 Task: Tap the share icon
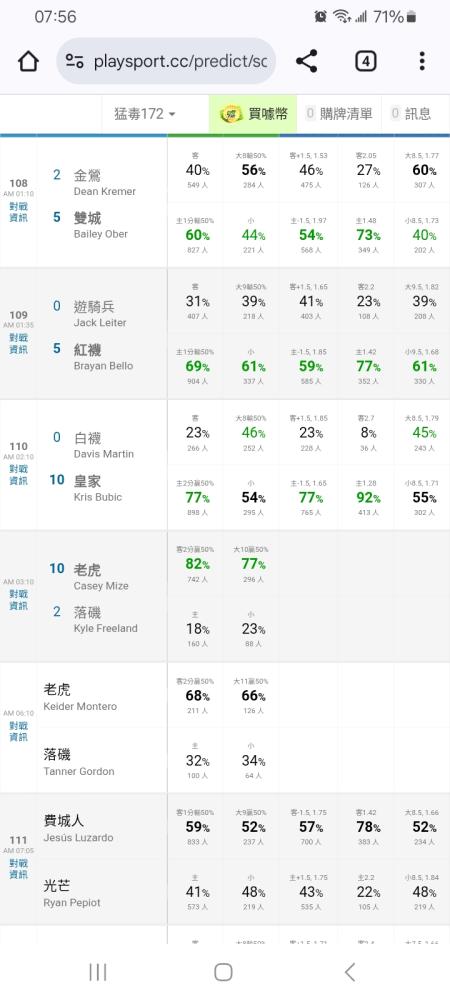coord(307,61)
